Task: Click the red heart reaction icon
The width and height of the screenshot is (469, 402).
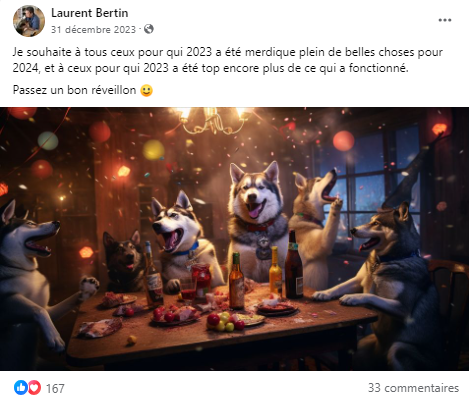Action: (34, 388)
